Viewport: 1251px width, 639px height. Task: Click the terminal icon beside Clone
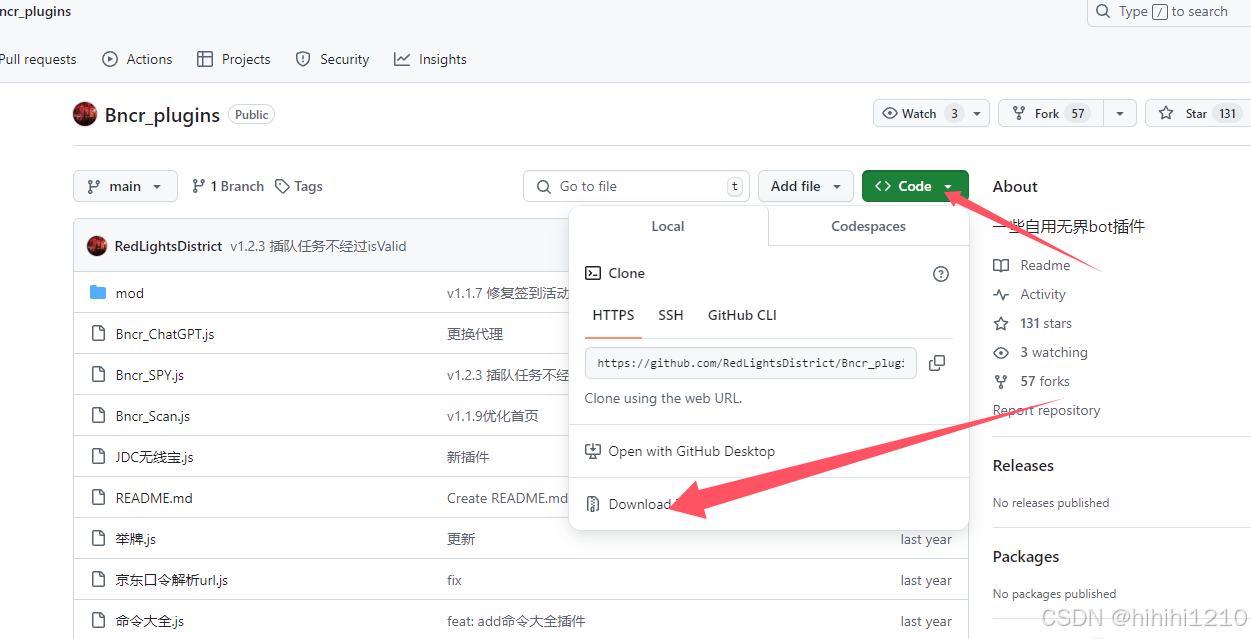pos(593,273)
